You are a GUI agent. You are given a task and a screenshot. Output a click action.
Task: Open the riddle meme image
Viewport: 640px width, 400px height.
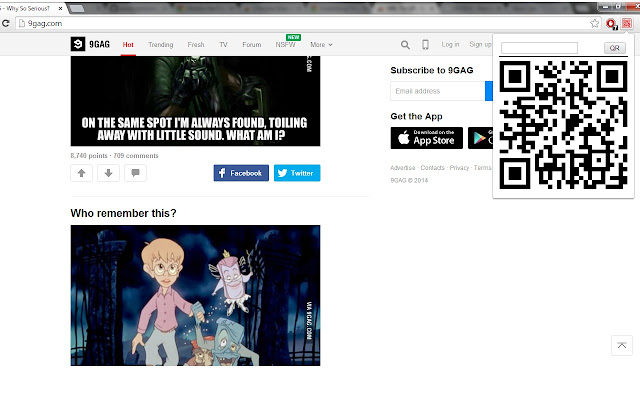(x=196, y=101)
